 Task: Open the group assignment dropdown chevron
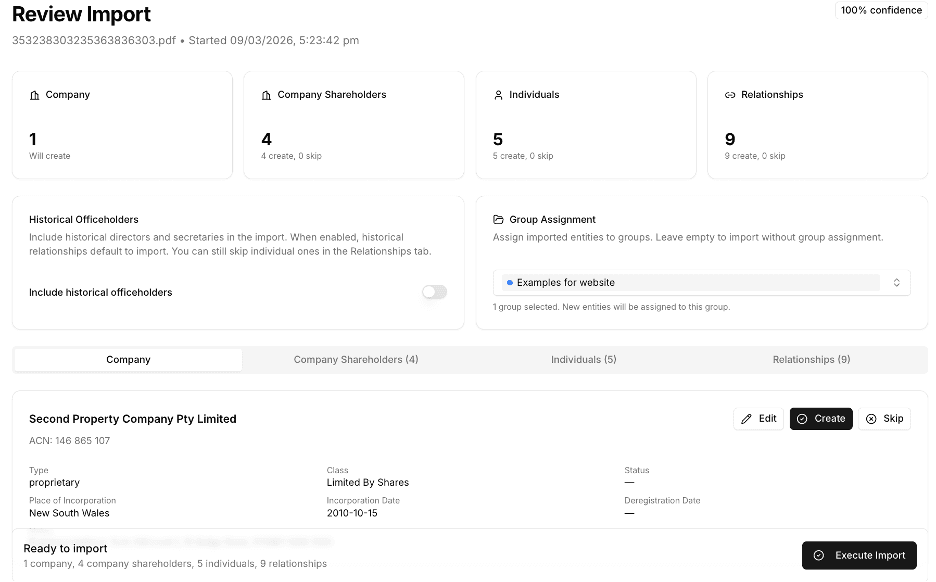click(x=896, y=283)
